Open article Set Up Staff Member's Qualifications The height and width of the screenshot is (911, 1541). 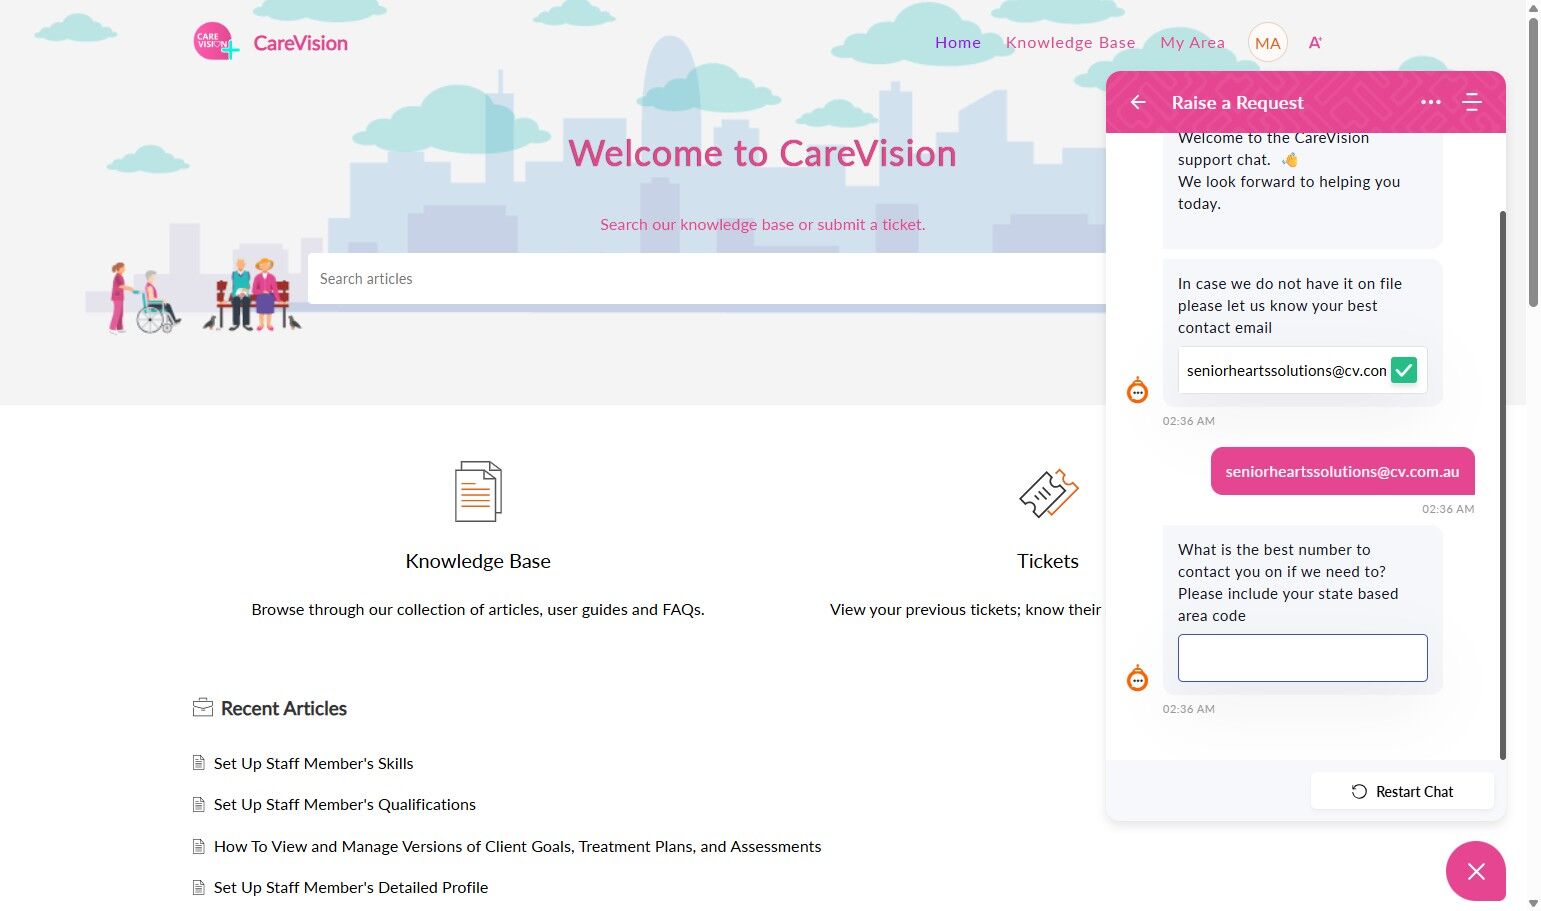point(345,804)
